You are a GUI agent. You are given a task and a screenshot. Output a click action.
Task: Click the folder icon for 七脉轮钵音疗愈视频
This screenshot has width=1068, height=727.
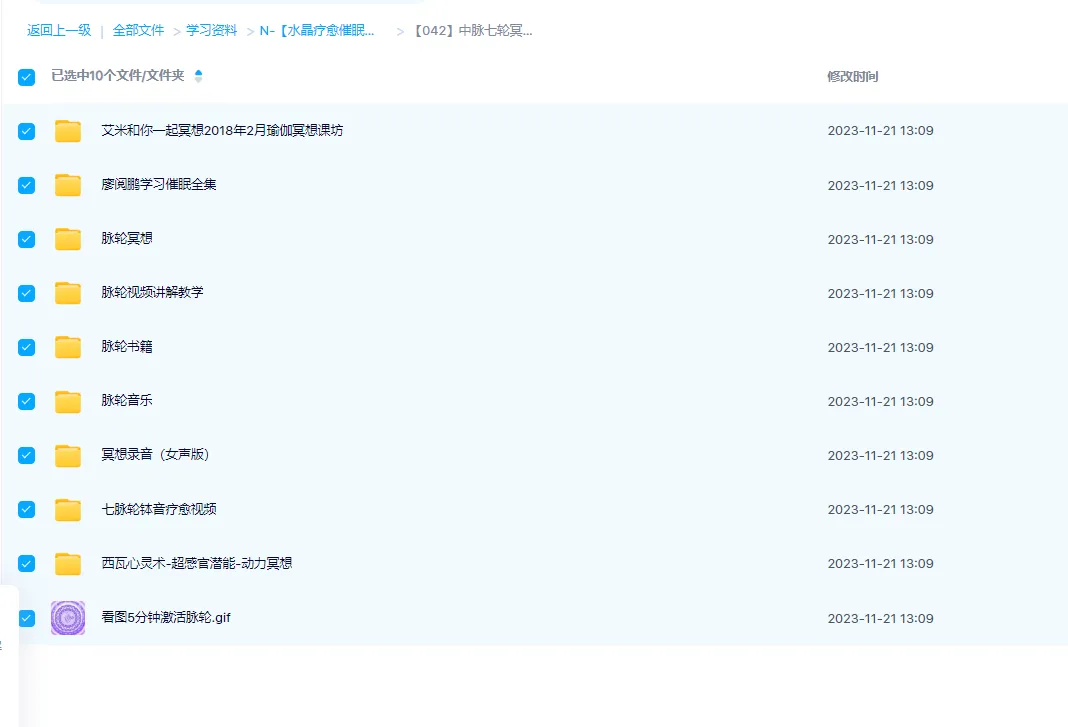[68, 509]
